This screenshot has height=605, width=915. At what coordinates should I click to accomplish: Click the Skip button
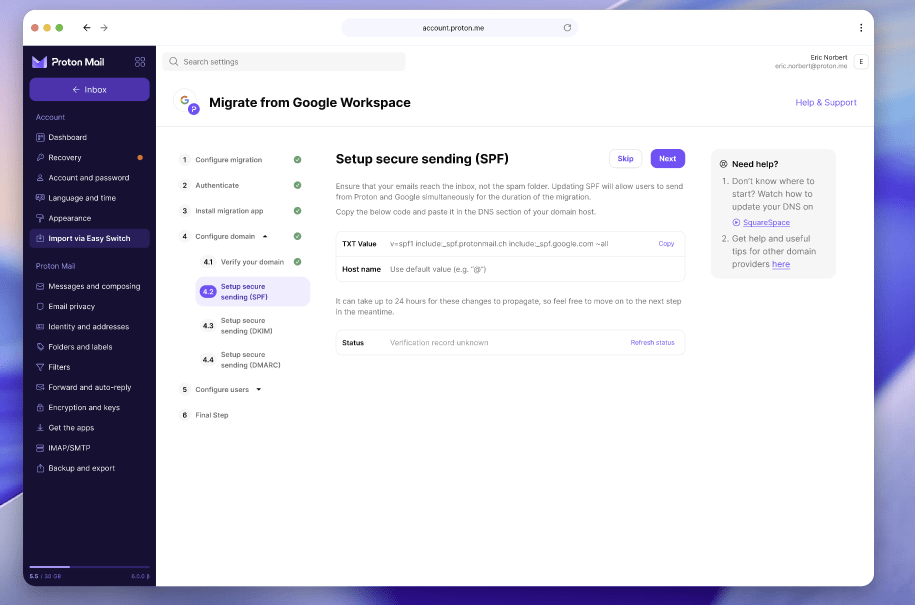[x=625, y=159]
